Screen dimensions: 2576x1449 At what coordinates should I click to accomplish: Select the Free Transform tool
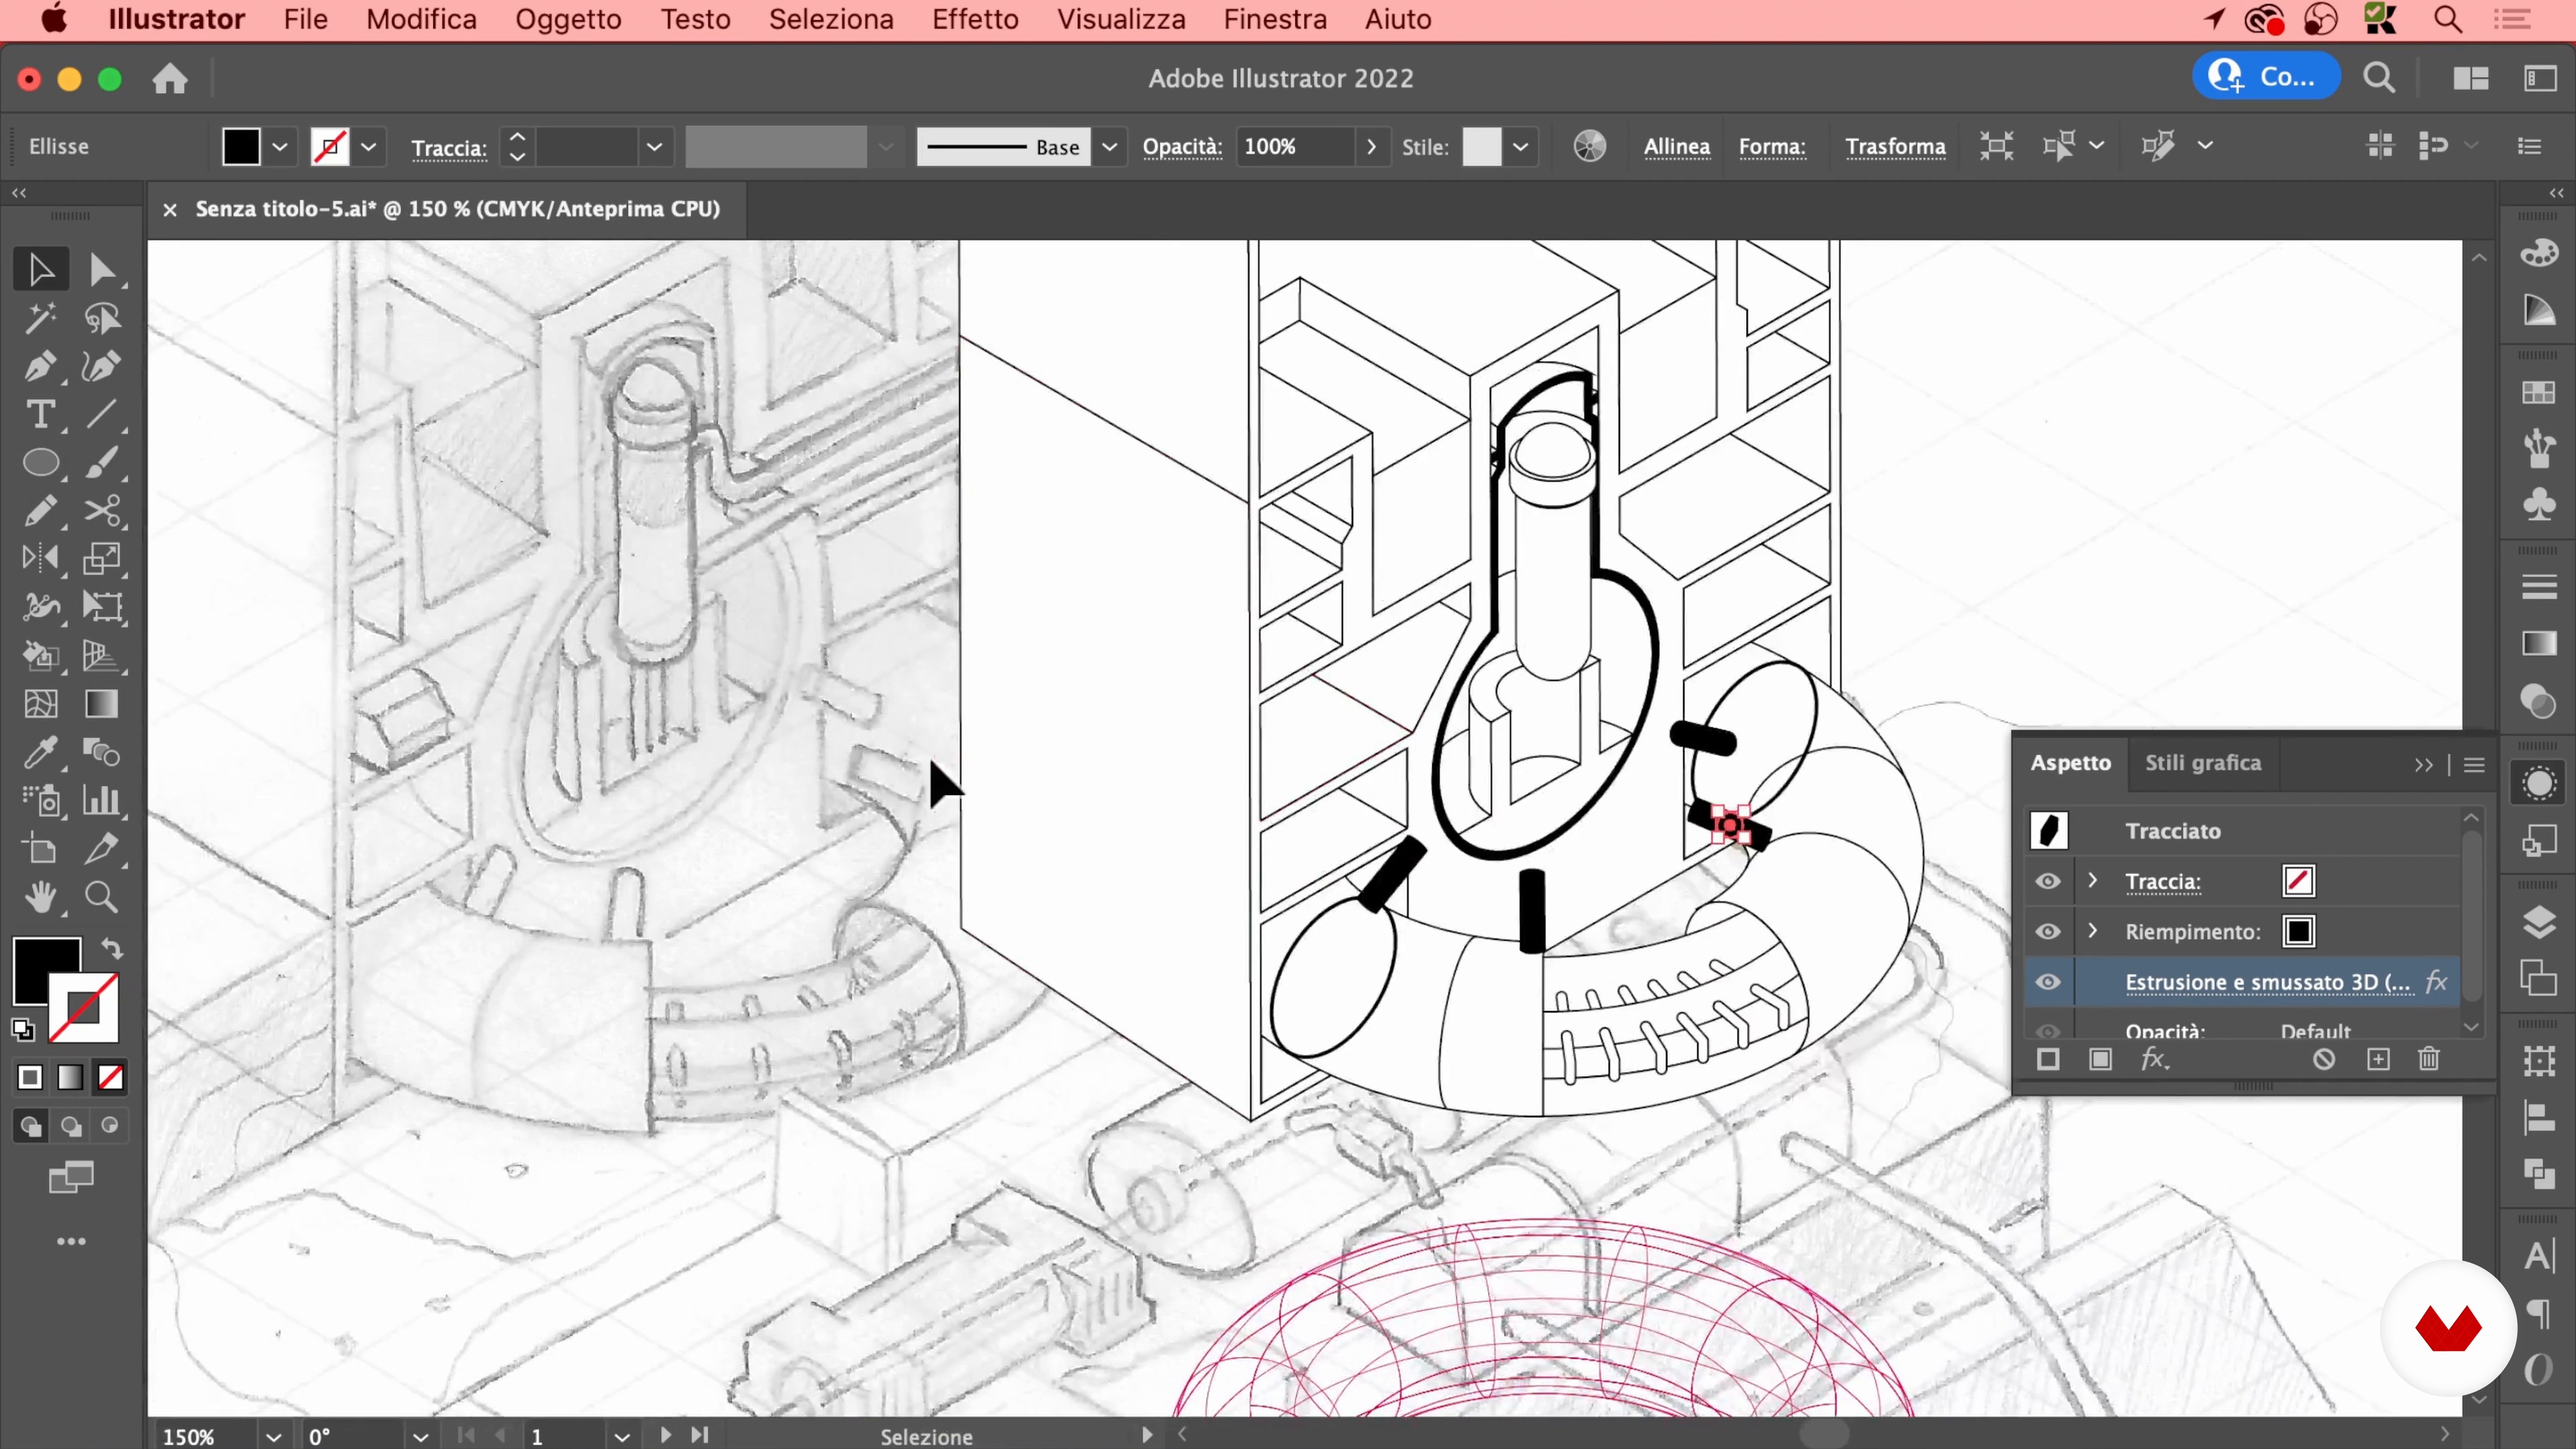coord(101,607)
